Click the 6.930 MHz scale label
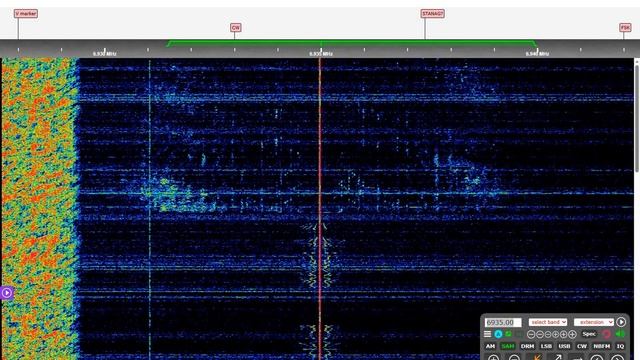This screenshot has width=640, height=360. tap(104, 53)
